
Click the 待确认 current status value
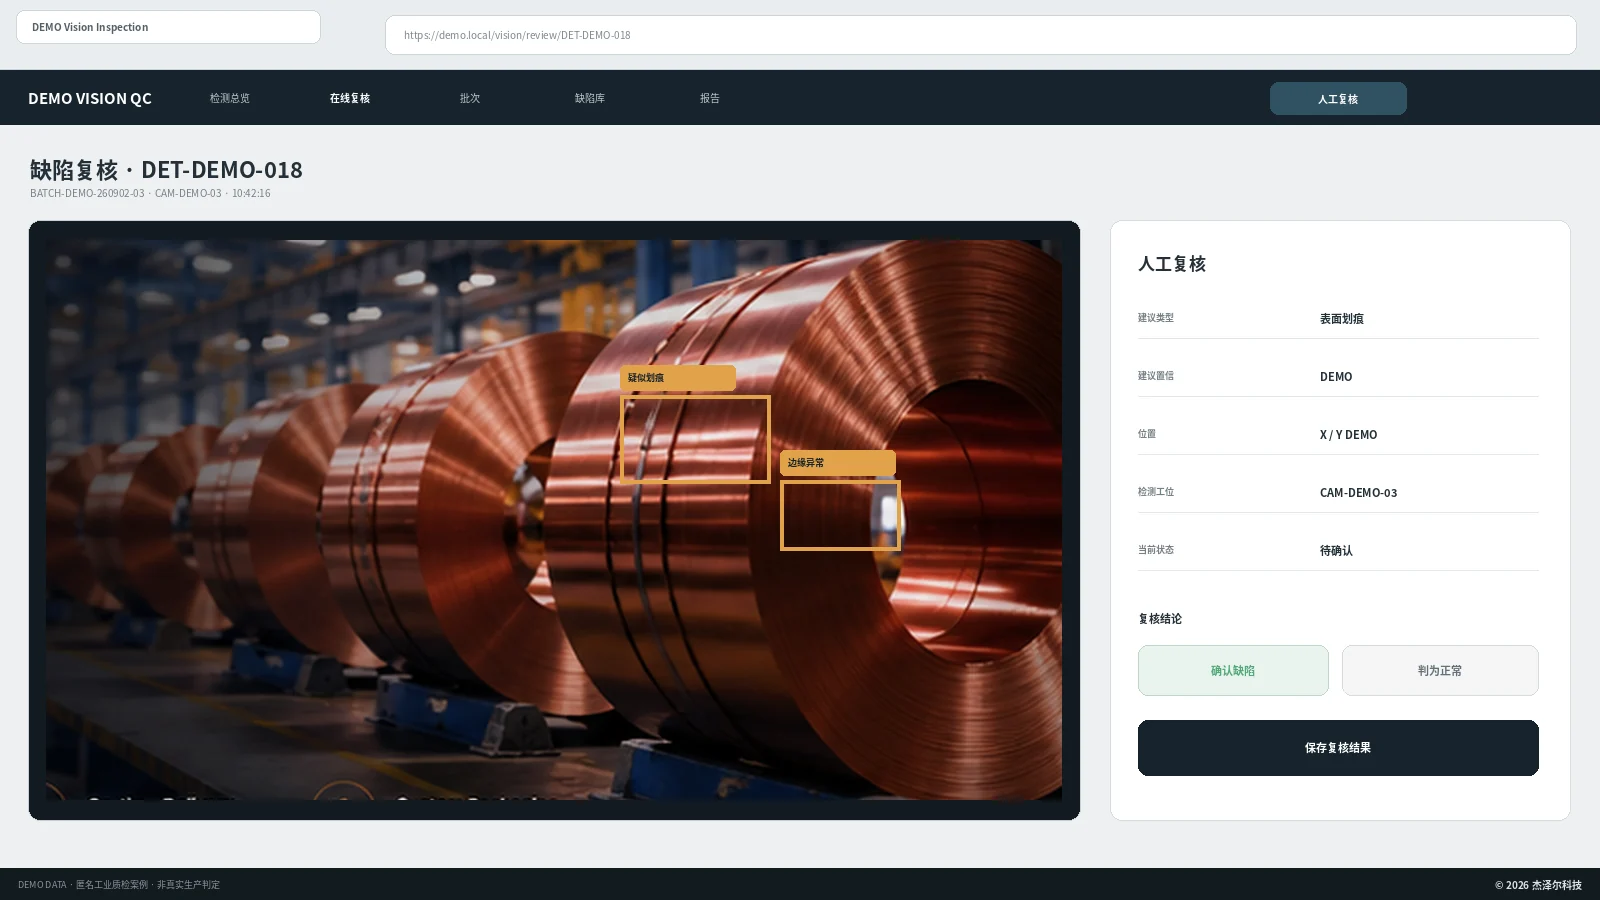pyautogui.click(x=1336, y=551)
